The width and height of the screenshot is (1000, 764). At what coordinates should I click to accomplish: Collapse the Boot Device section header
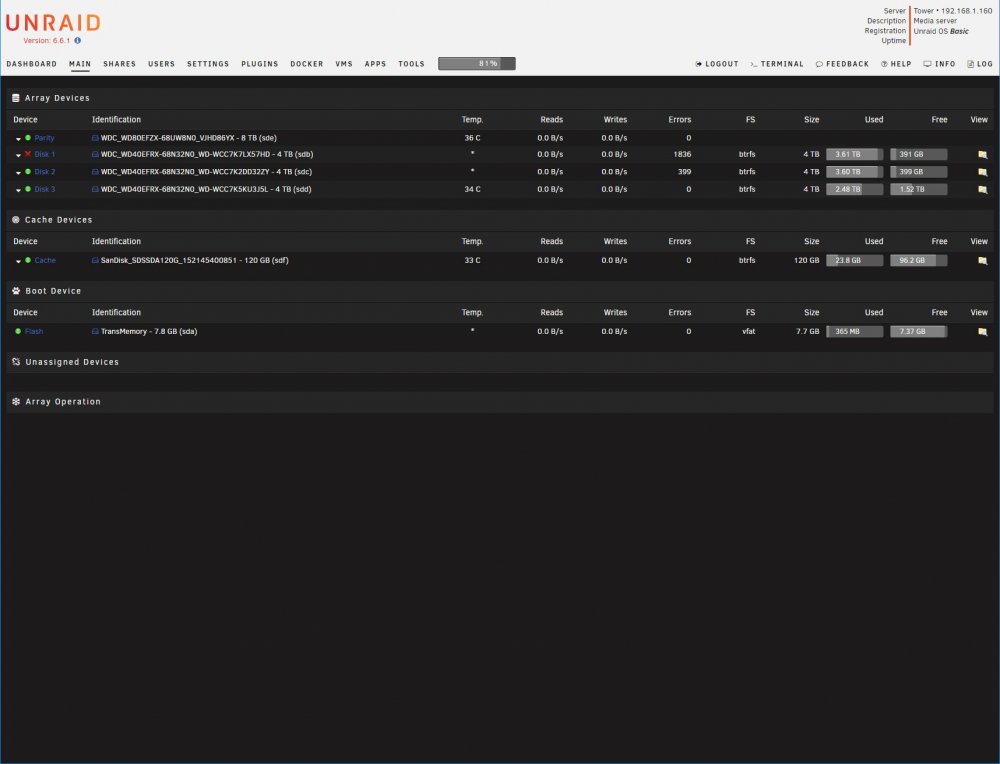500,291
